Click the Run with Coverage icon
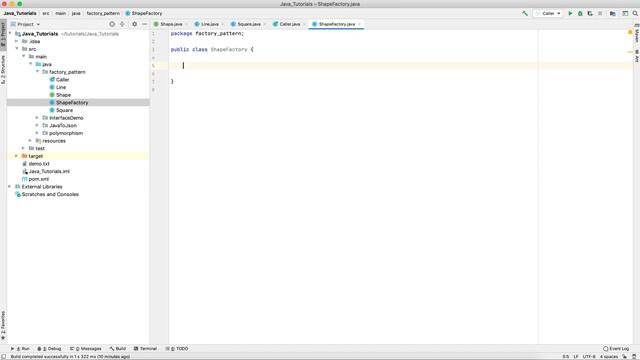Screen dimensions: 640x360 coord(590,13)
